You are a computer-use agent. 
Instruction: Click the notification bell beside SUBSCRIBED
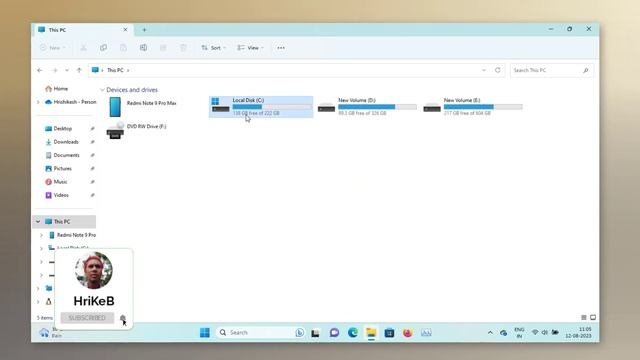(123, 318)
